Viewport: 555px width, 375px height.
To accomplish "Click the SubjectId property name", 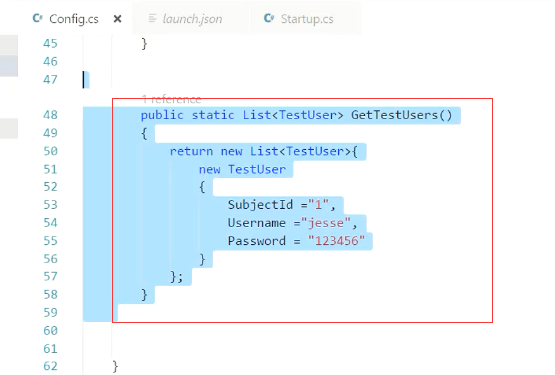I will (260, 205).
